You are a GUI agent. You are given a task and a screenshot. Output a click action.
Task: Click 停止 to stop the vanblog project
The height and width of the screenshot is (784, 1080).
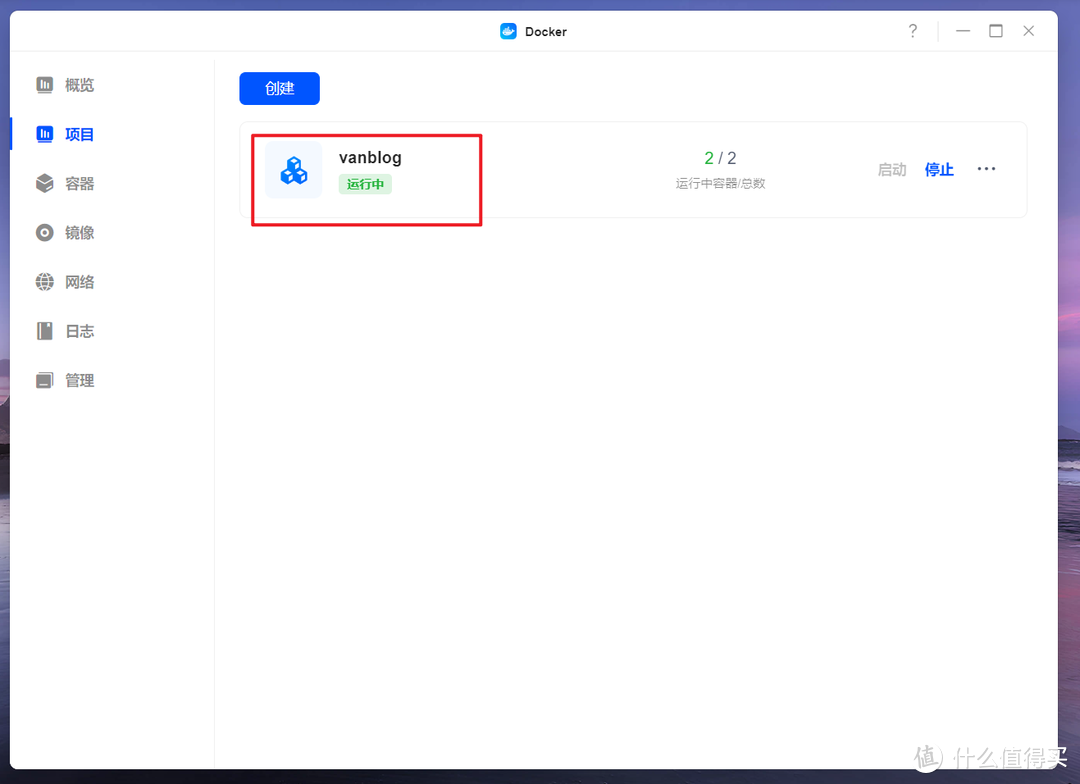point(938,169)
